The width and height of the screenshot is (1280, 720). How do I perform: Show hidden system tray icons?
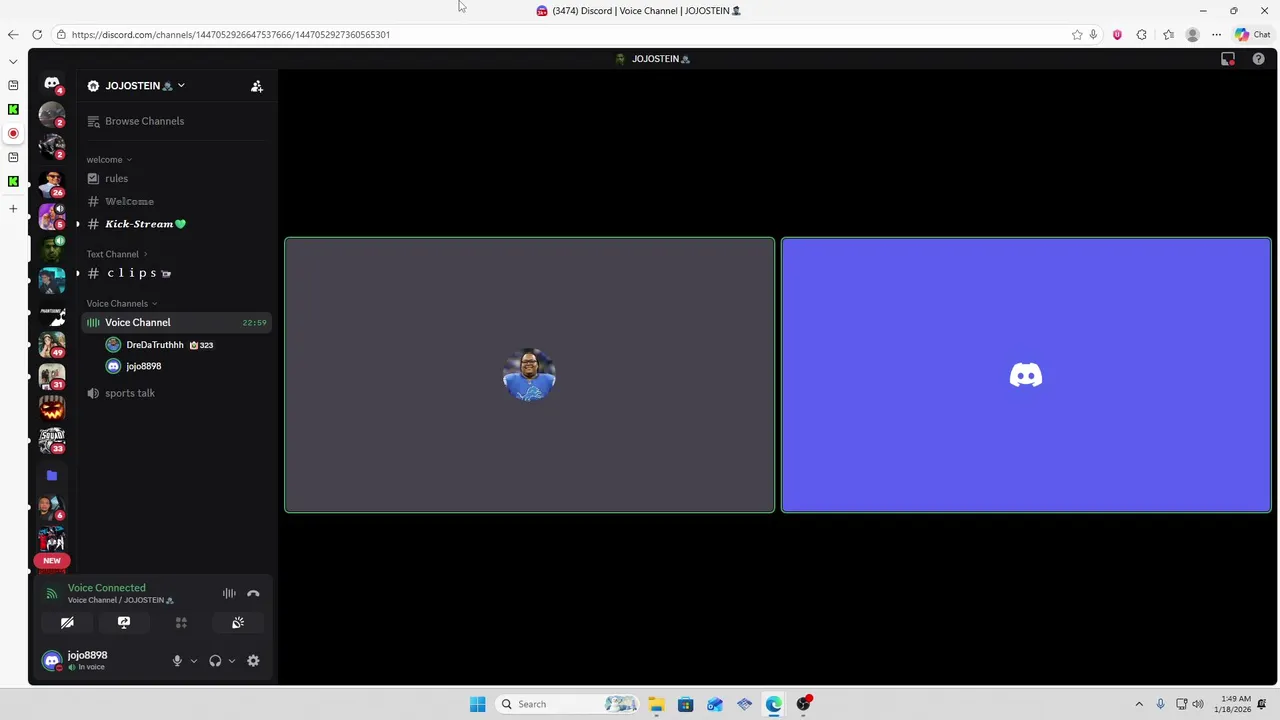pos(1139,704)
